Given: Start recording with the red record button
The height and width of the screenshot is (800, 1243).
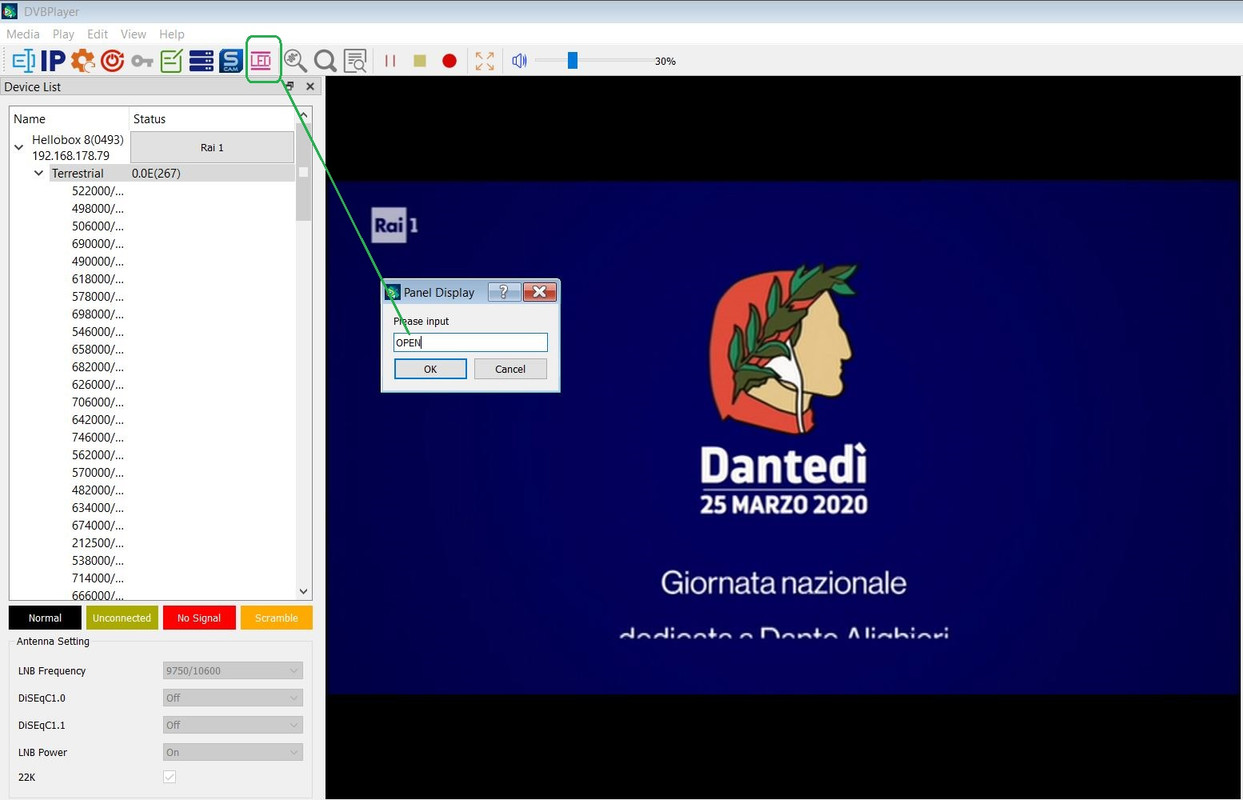Looking at the screenshot, I should (x=449, y=61).
